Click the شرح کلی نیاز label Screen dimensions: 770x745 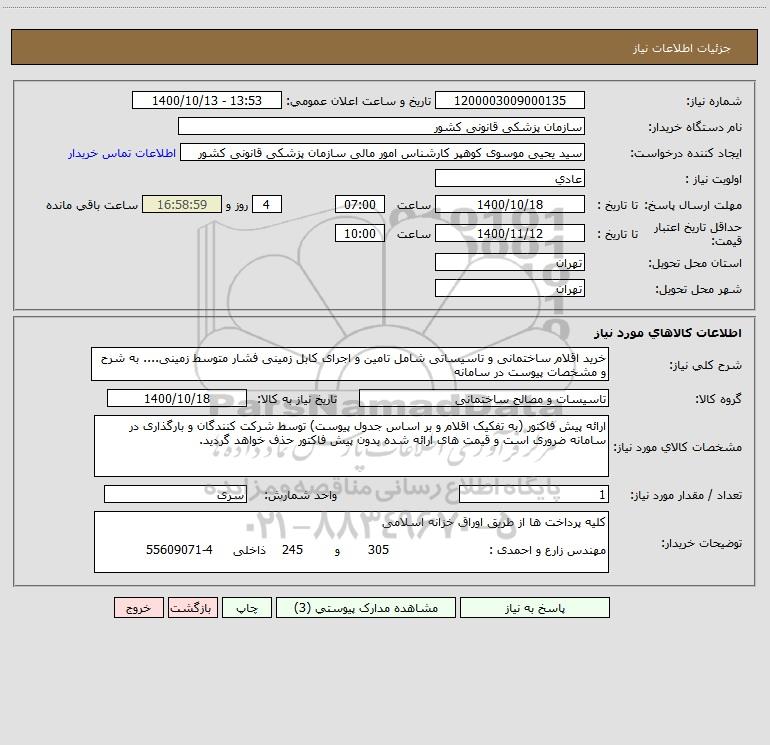pyautogui.click(x=706, y=365)
